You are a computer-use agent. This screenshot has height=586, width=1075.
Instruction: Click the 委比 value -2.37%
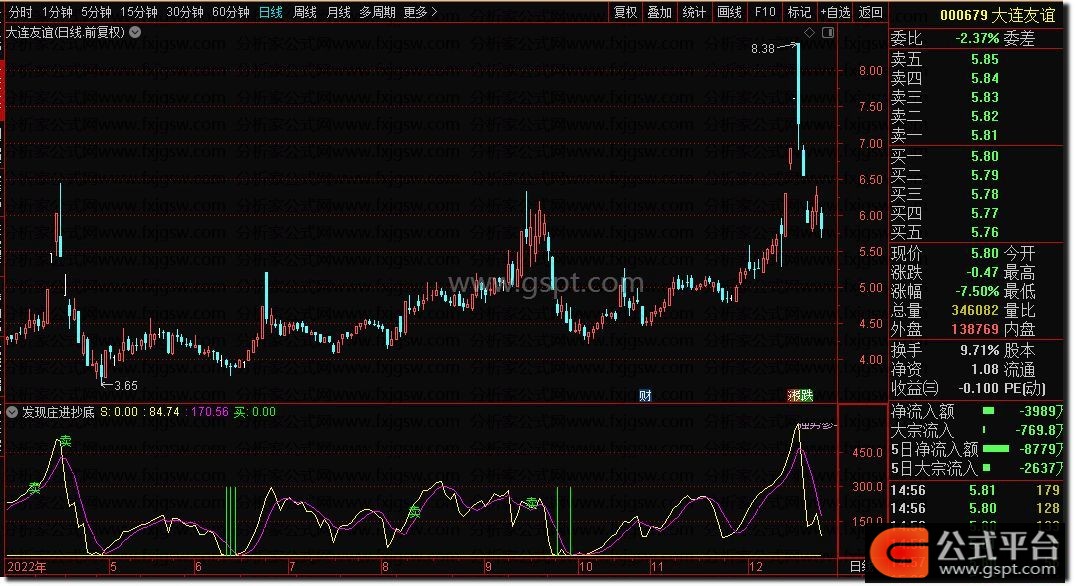tap(977, 39)
